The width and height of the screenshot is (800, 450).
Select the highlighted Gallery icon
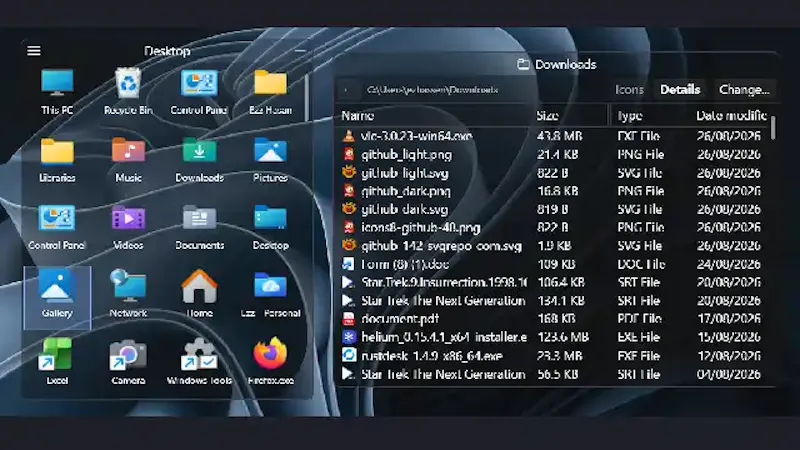[57, 297]
